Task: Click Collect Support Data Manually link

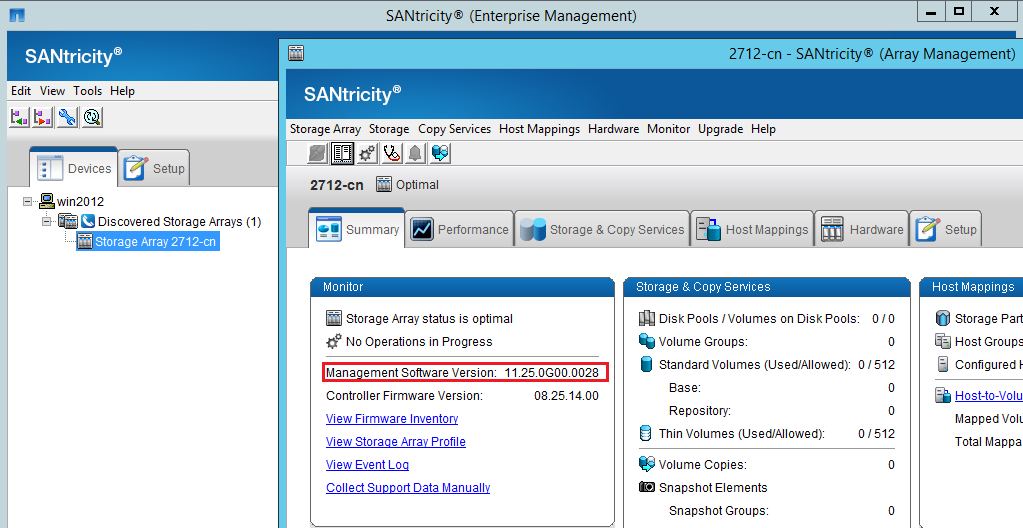Action: pyautogui.click(x=408, y=488)
